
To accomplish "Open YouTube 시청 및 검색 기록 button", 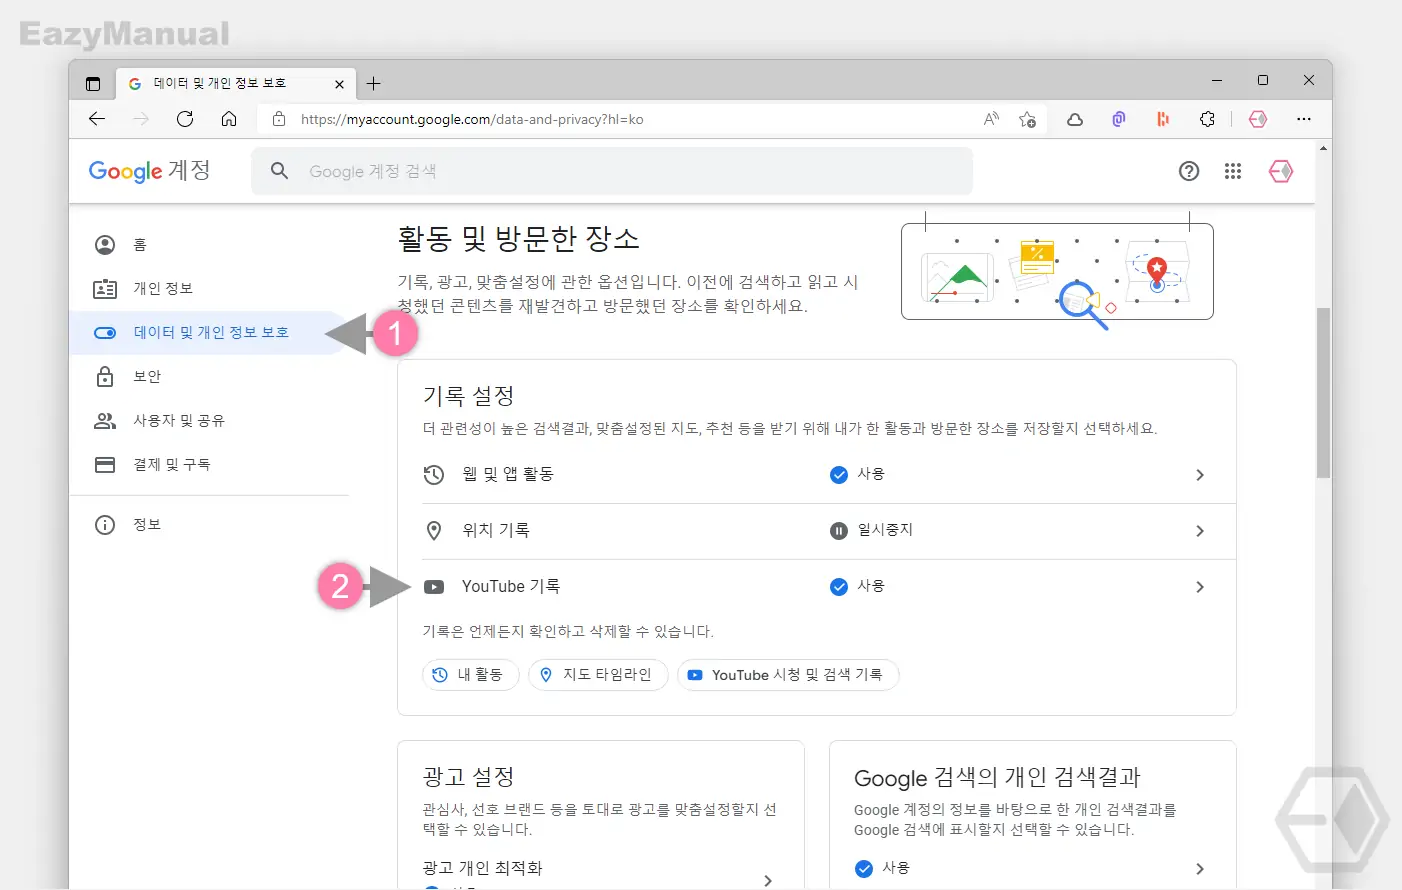I will click(x=788, y=675).
